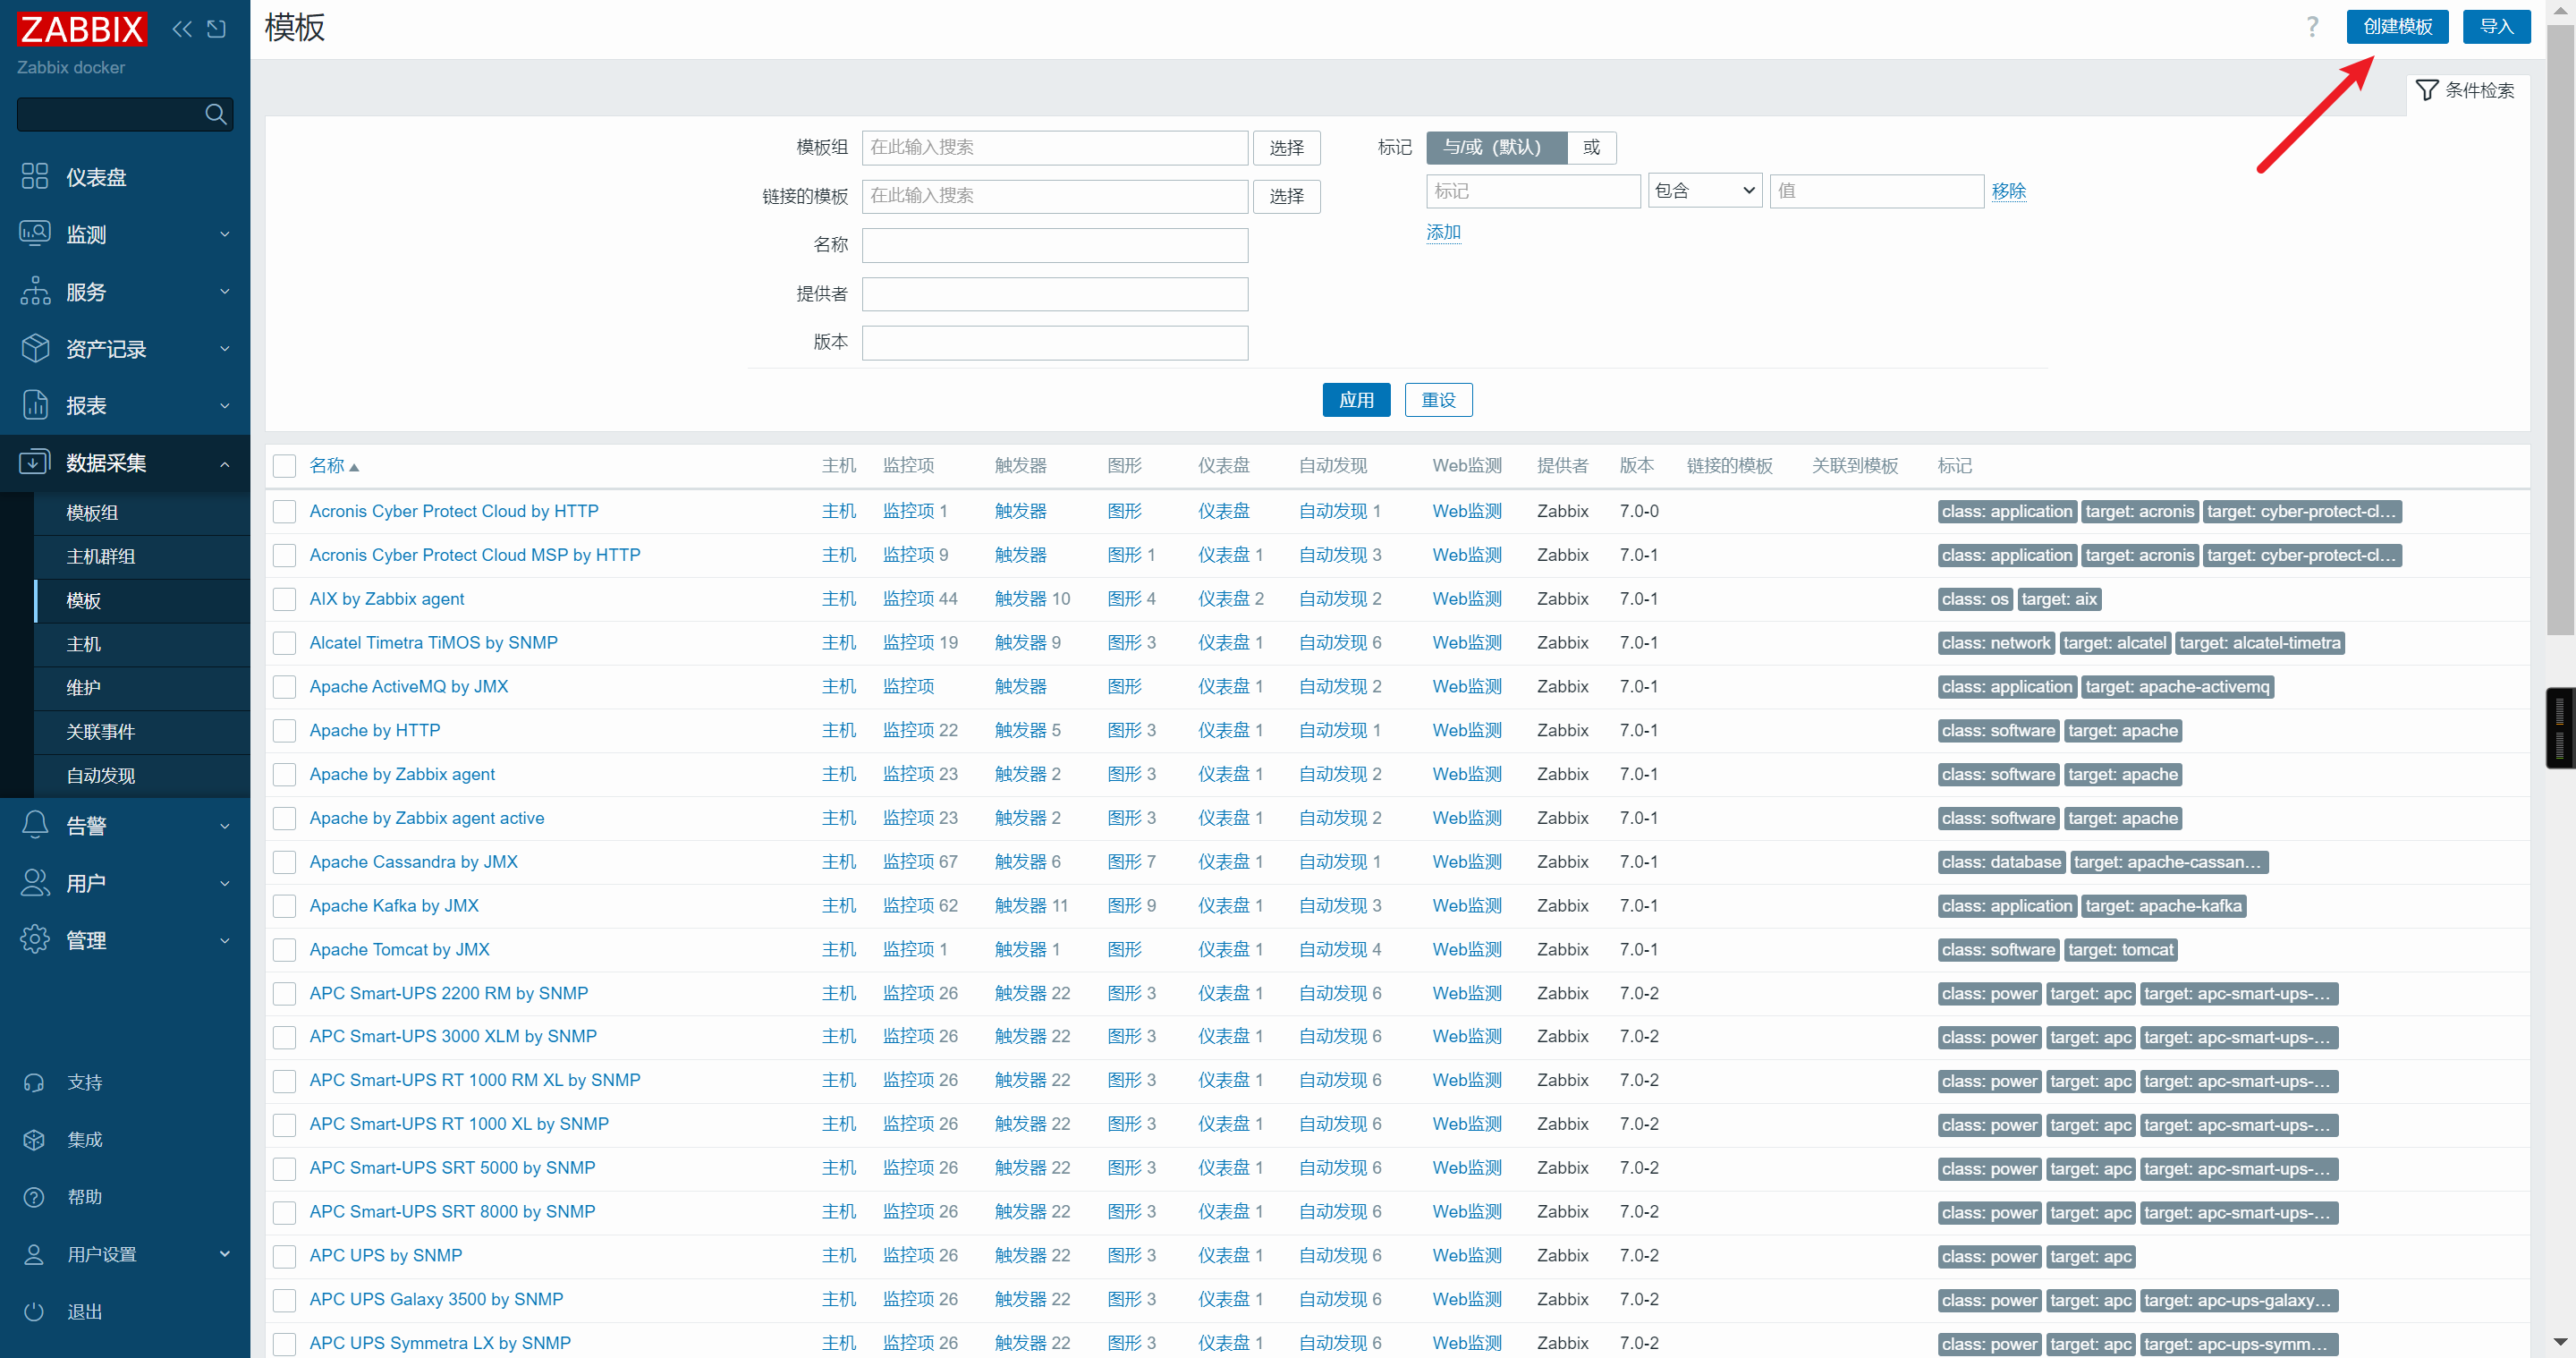The image size is (2576, 1358).
Task: Sort by the 名称 column arrow
Action: tap(354, 467)
